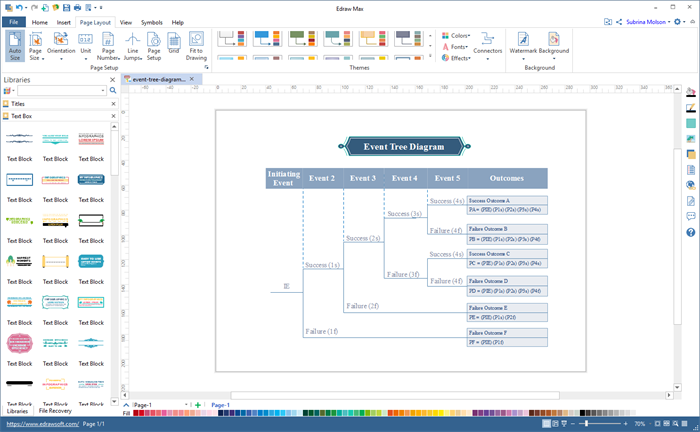Switch to File Recovery tab
The height and width of the screenshot is (432, 700).
point(55,411)
